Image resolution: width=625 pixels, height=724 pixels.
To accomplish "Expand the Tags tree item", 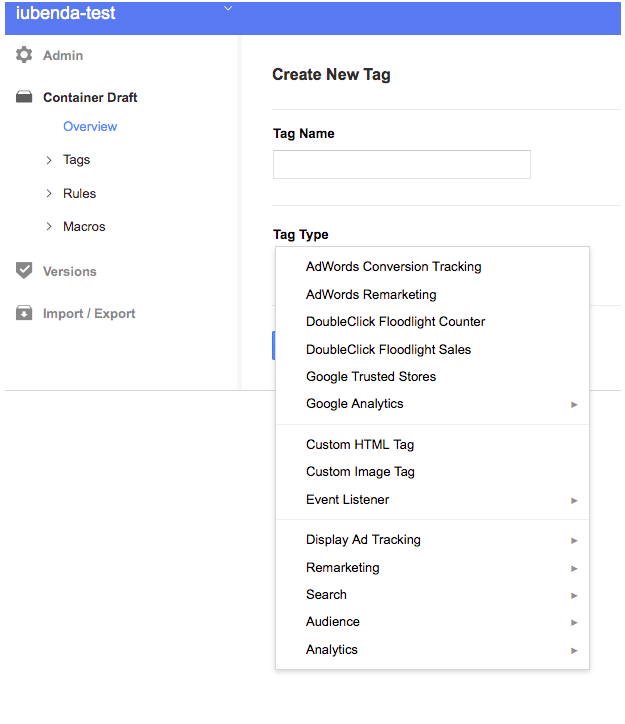I will point(49,160).
